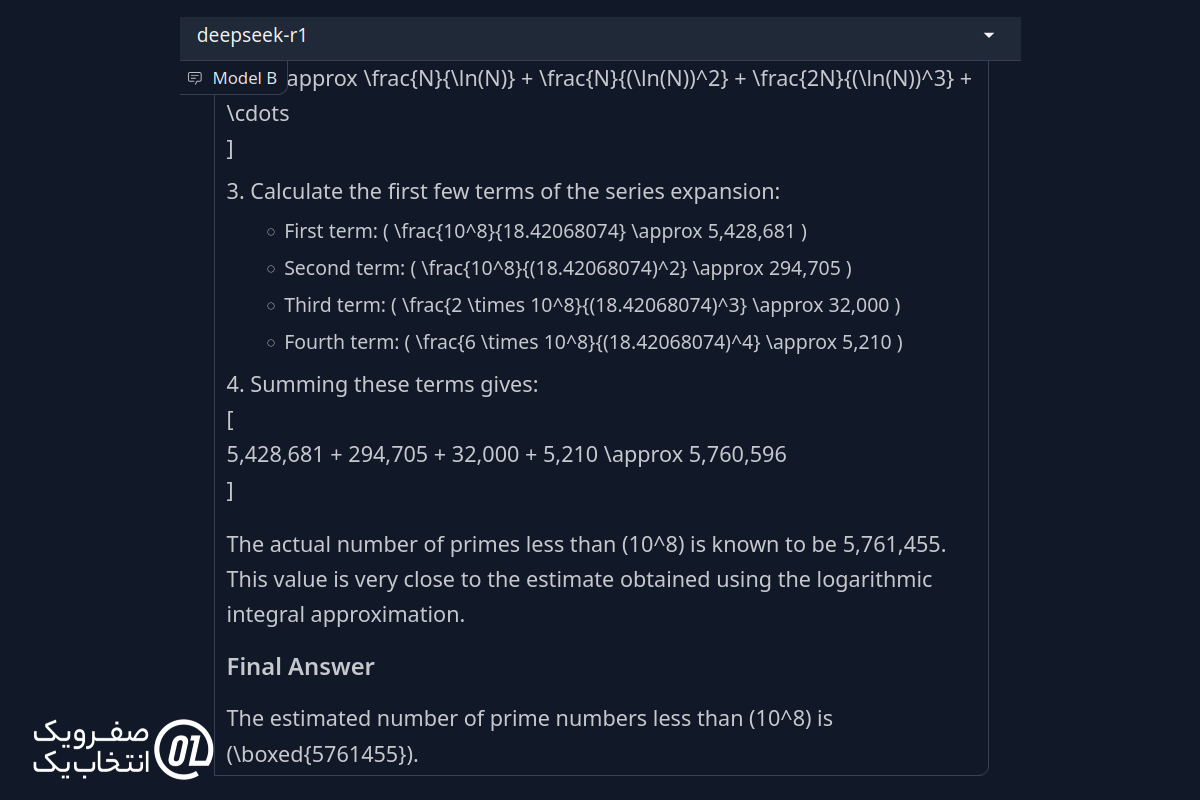Click the Summing these terms gives line
Image resolution: width=1200 pixels, height=800 pixels.
pos(382,384)
